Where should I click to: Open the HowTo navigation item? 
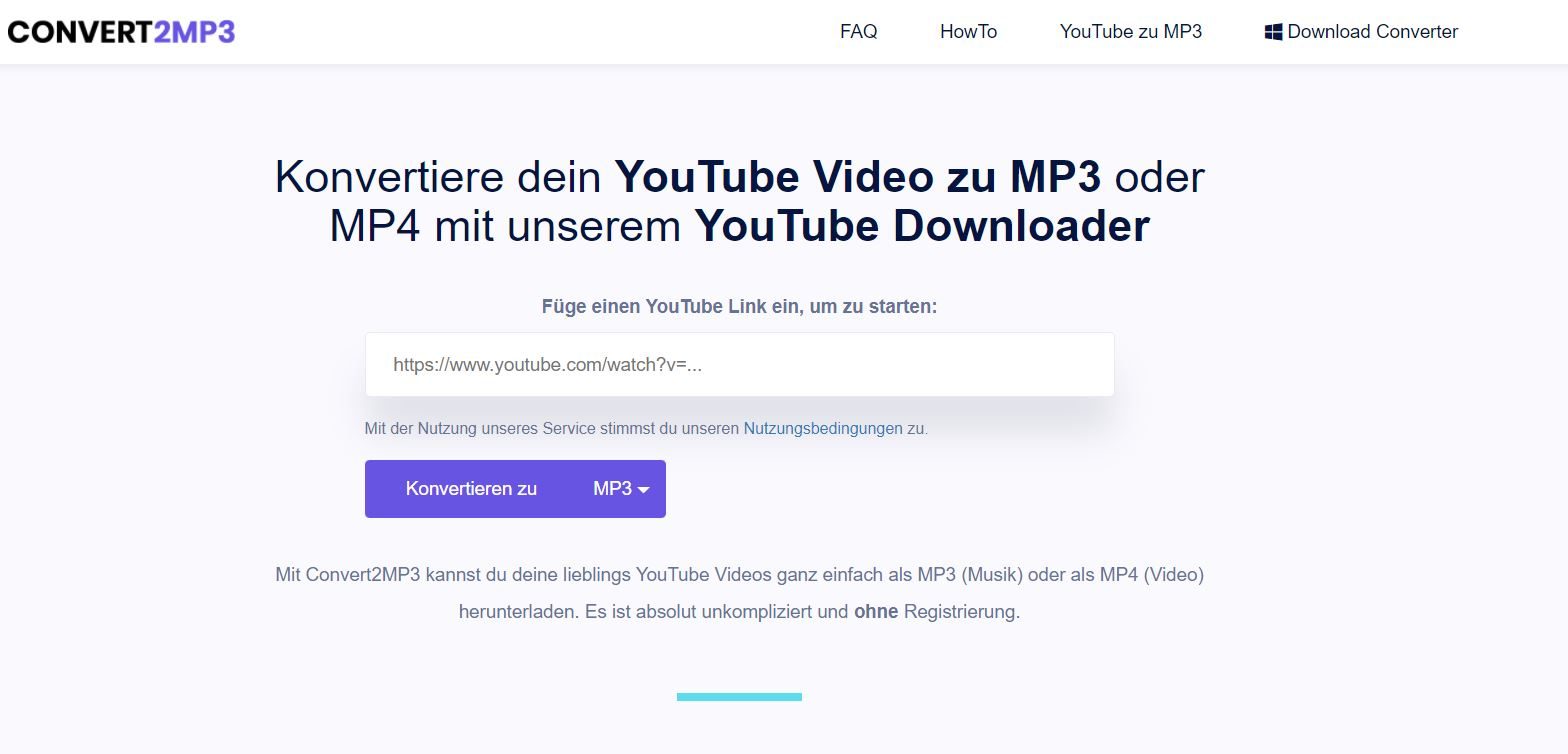point(969,32)
